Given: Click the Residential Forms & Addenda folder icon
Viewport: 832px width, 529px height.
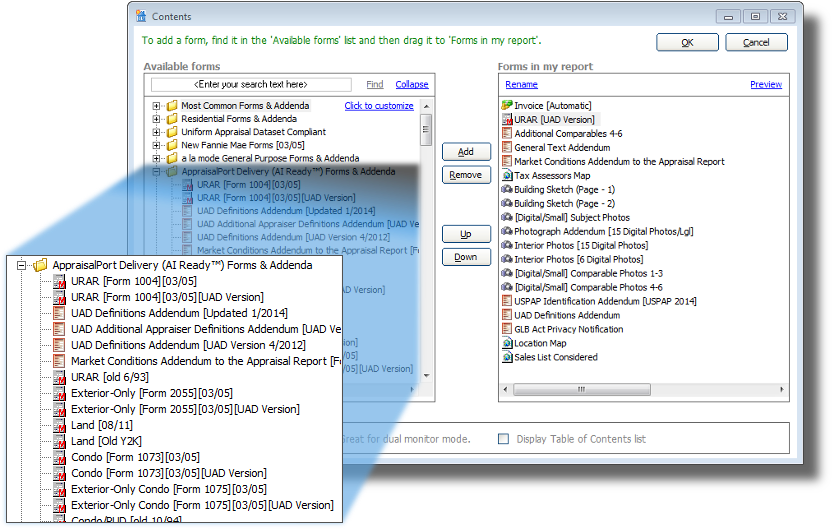Looking at the screenshot, I should pyautogui.click(x=172, y=119).
